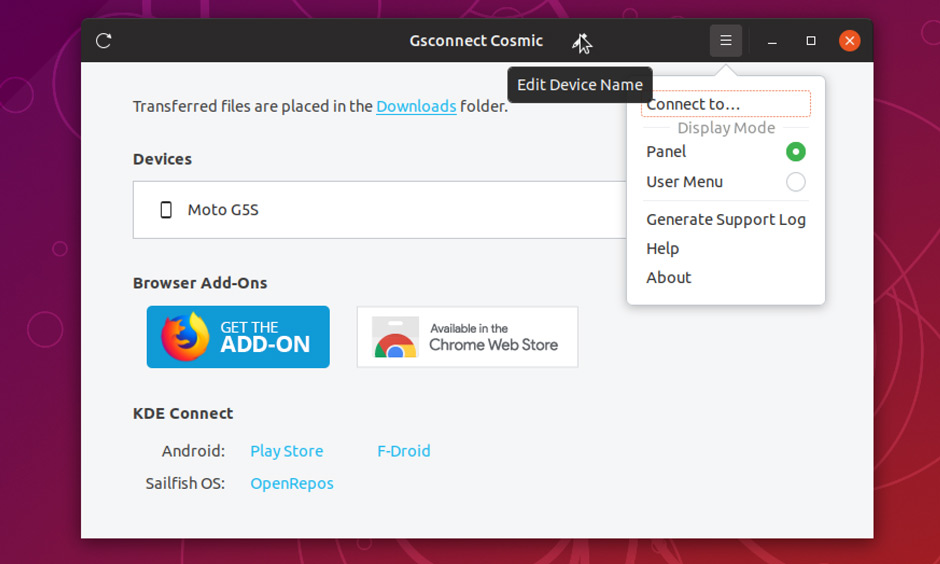Open the F-Droid link
Viewport: 940px width, 564px height.
(403, 451)
